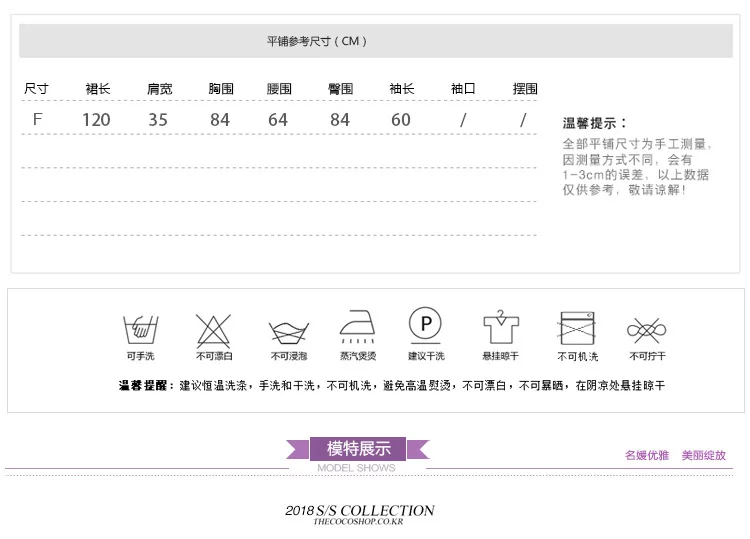Click the waist value 64
This screenshot has height=539, width=750.
[278, 120]
